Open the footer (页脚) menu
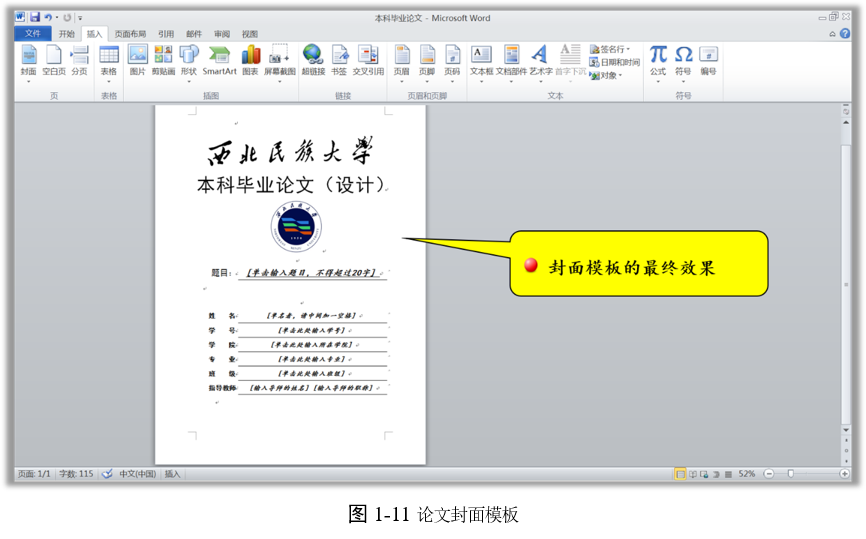 pos(427,61)
